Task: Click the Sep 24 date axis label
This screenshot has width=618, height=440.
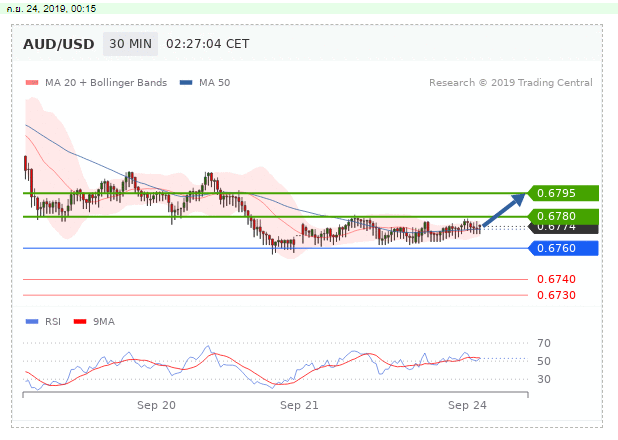Action: (x=467, y=405)
